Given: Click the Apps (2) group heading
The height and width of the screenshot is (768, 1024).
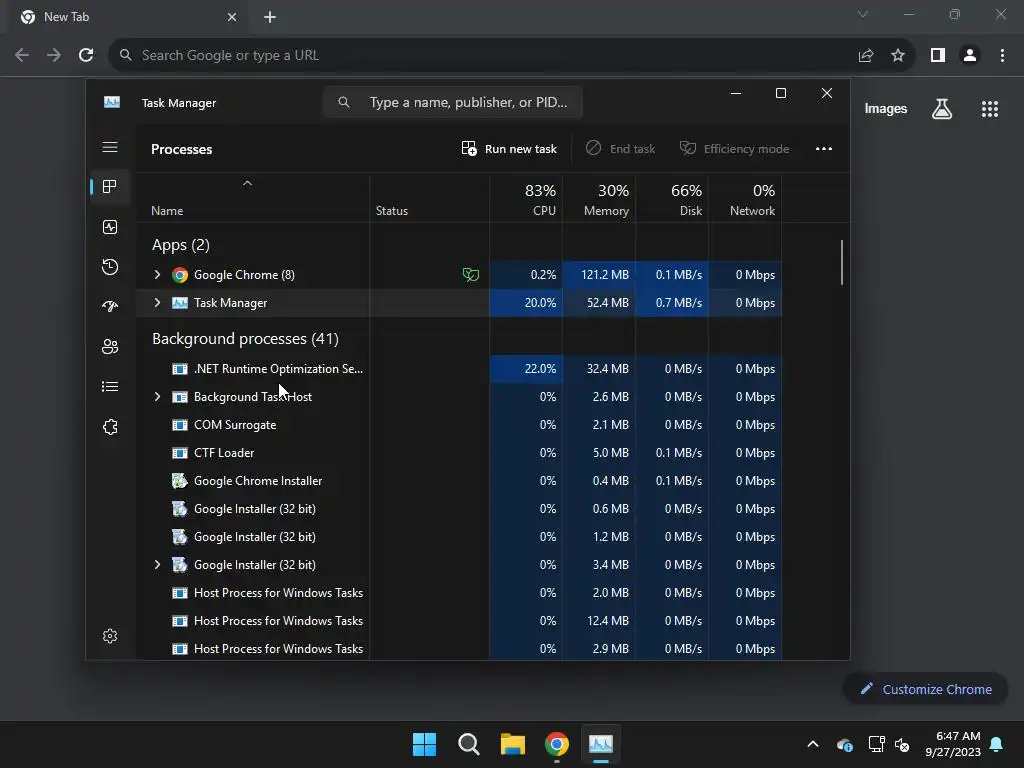Looking at the screenshot, I should pyautogui.click(x=181, y=245).
